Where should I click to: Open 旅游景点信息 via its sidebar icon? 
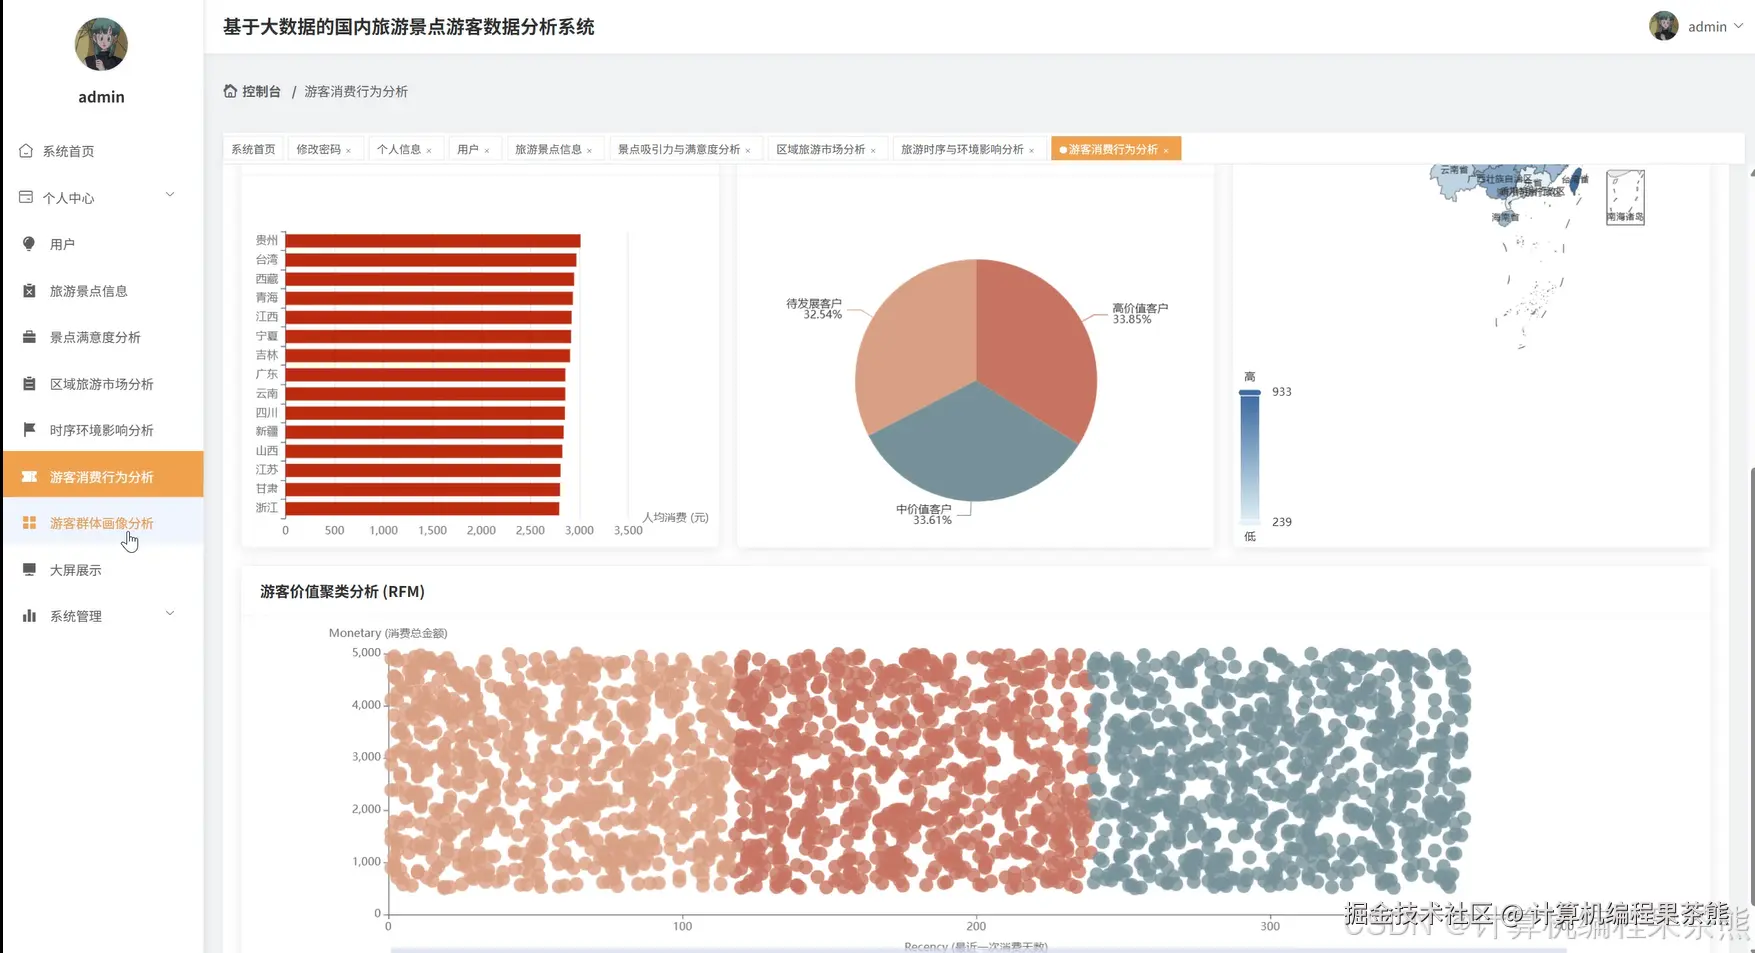click(x=29, y=291)
